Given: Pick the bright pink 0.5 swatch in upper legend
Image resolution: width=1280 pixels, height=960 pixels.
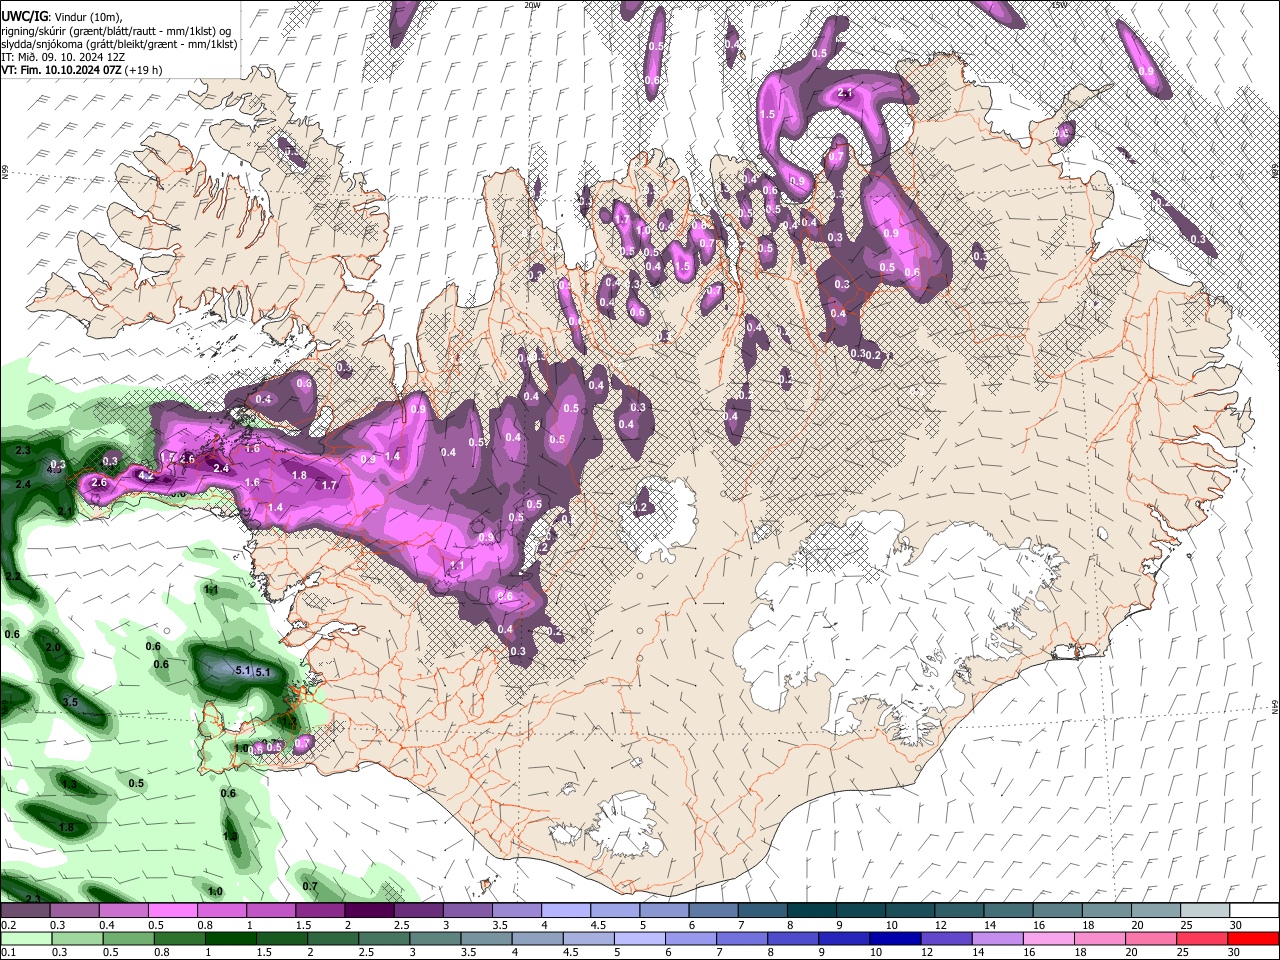Looking at the screenshot, I should pos(172,911).
